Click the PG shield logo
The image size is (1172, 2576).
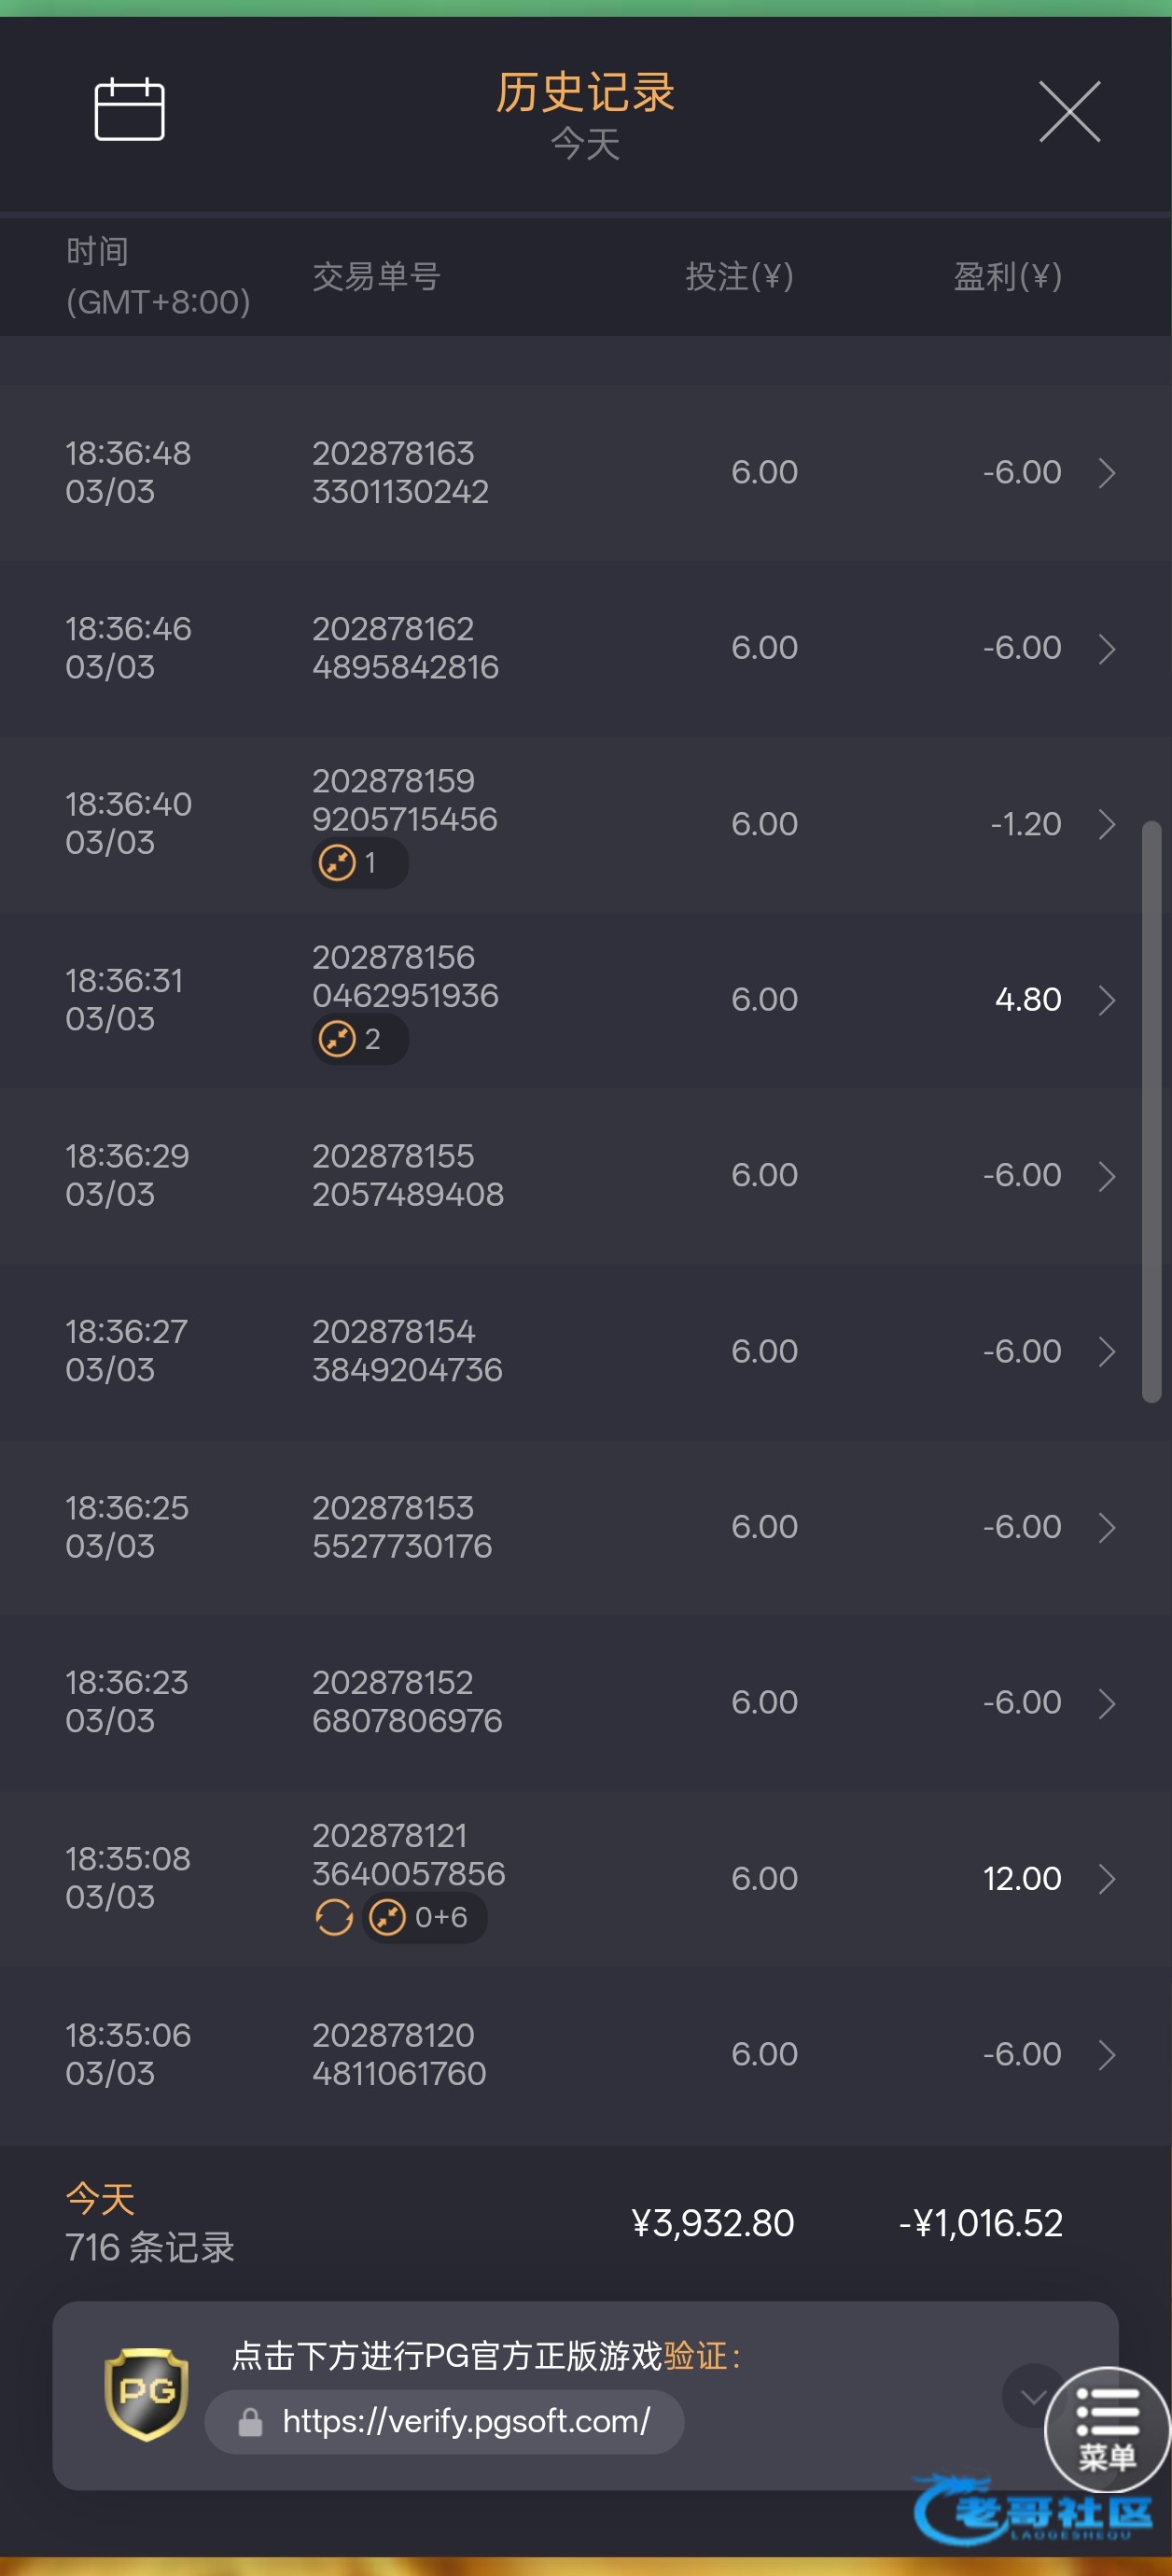146,2393
